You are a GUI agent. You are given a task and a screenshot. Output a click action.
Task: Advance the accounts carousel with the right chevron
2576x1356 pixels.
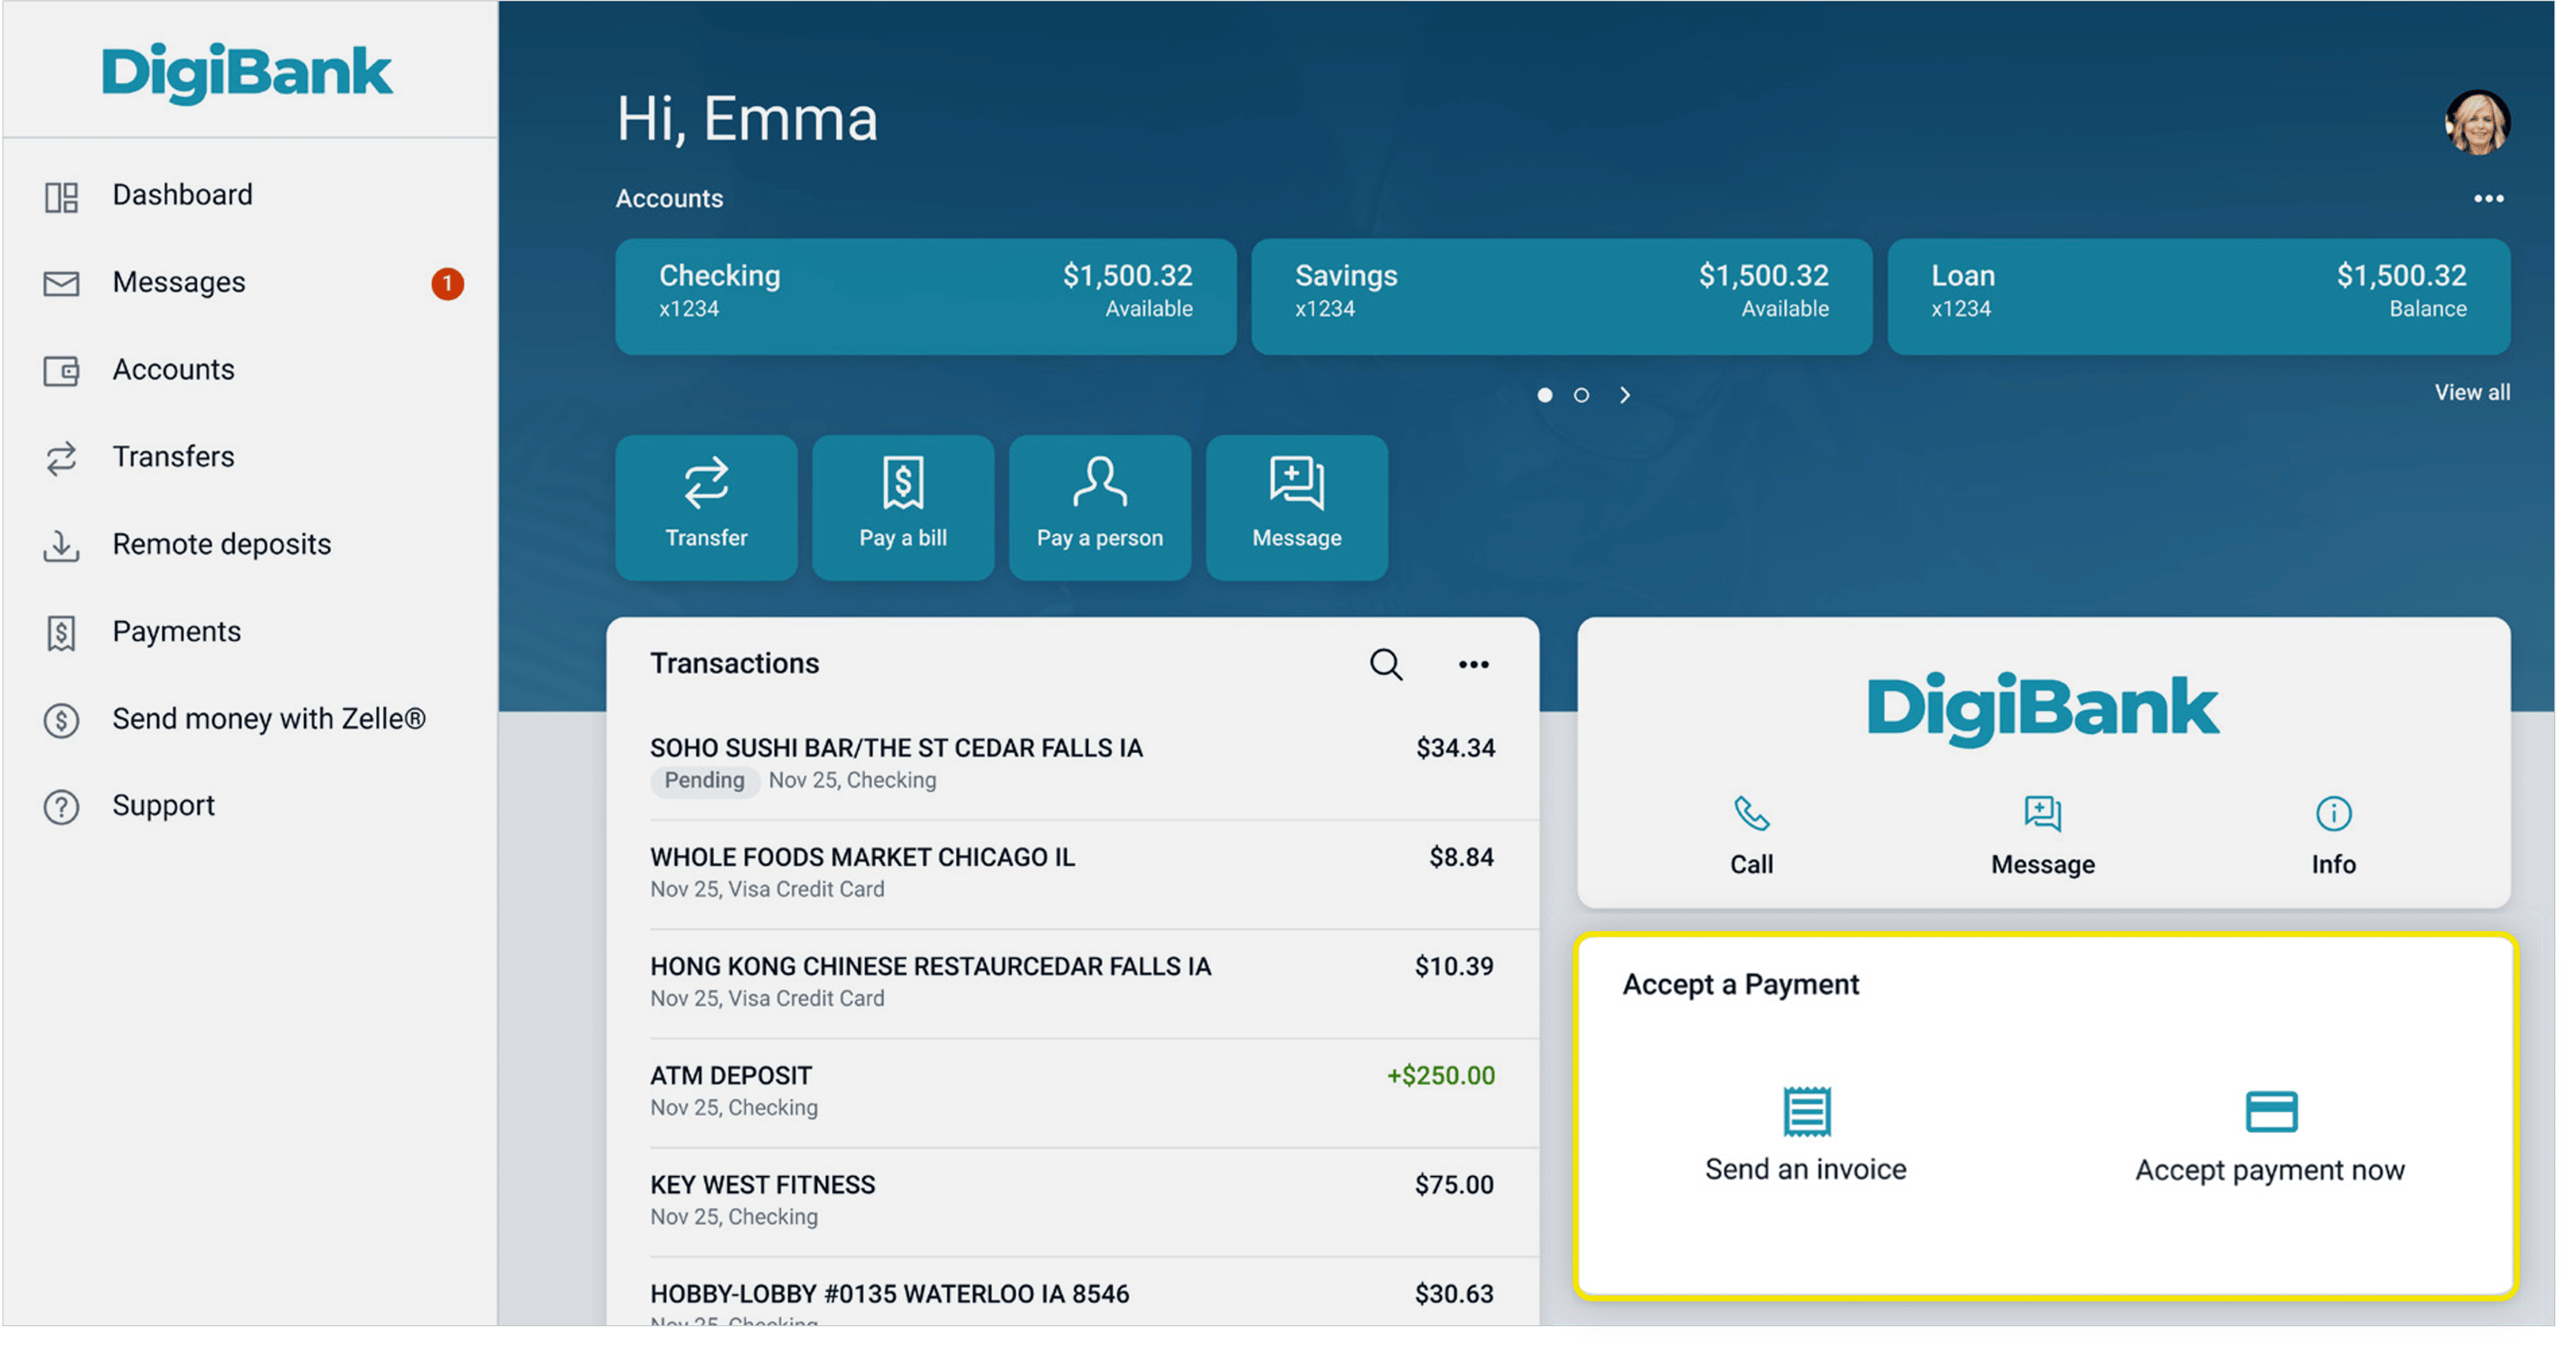pyautogui.click(x=1624, y=395)
